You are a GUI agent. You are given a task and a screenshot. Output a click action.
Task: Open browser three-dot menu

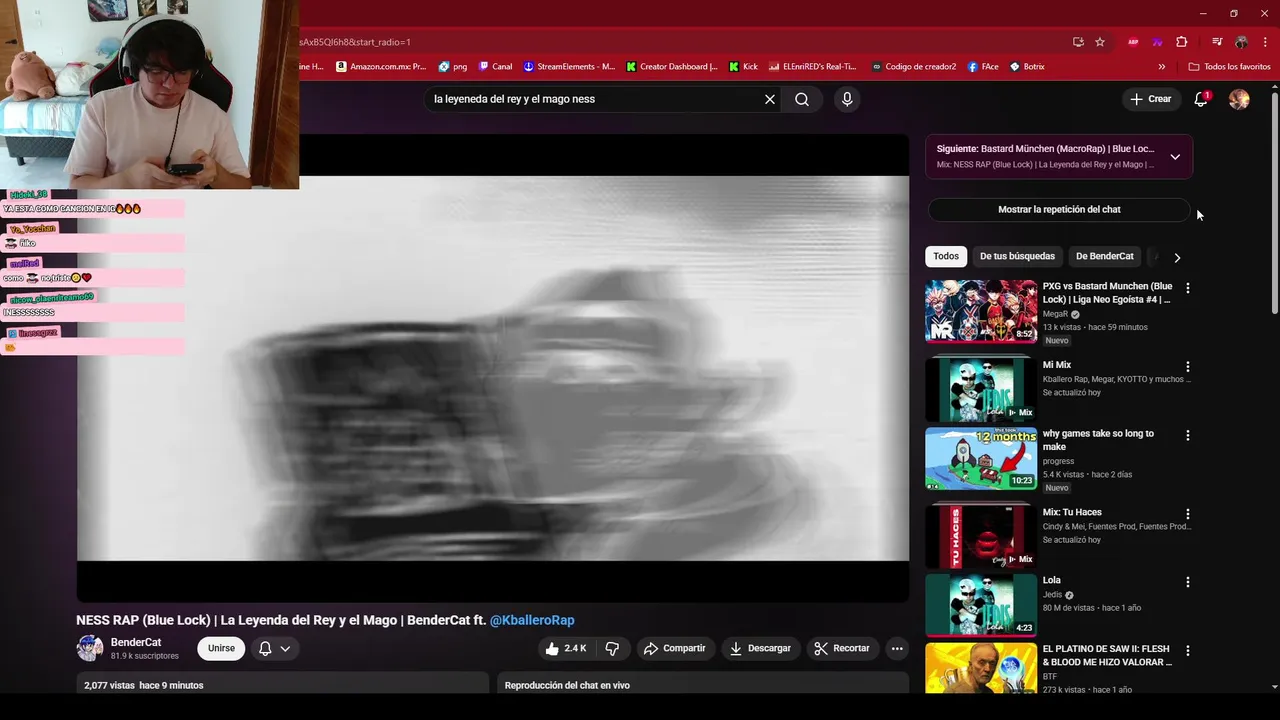tap(1264, 42)
